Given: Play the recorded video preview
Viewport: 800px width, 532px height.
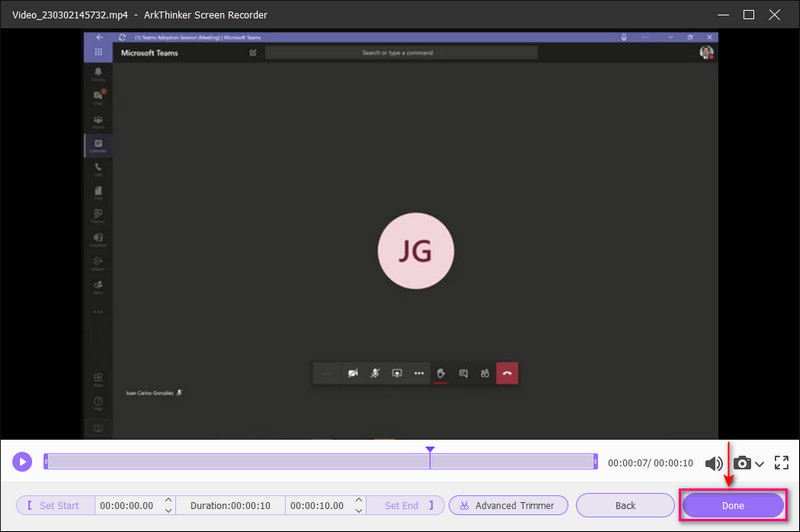Looking at the screenshot, I should coord(22,462).
